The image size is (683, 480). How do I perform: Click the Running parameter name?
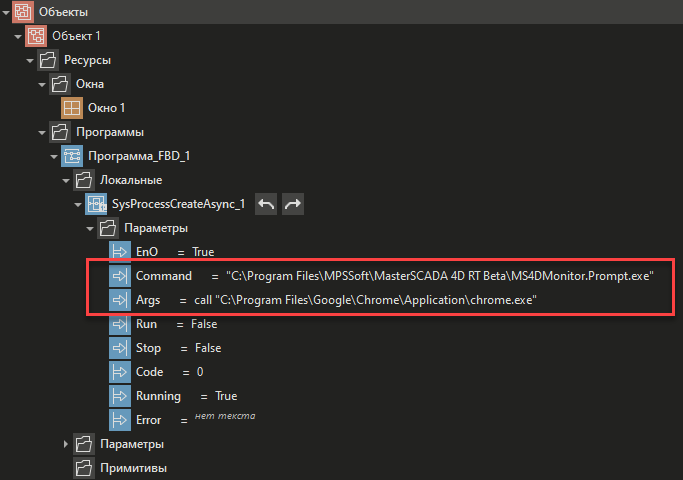(x=158, y=396)
